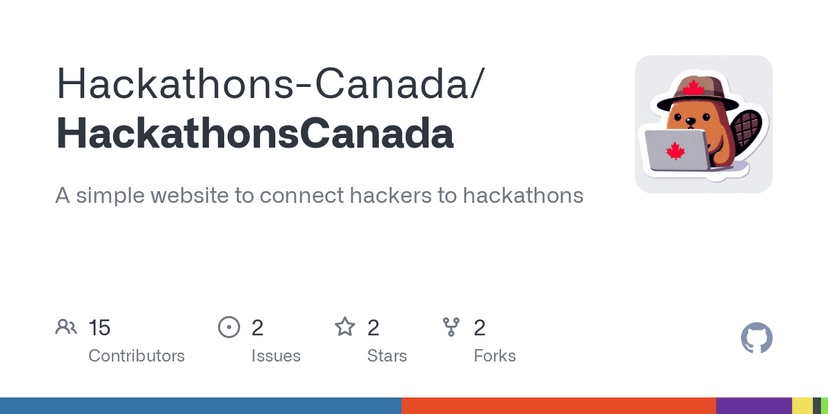
Task: Select the Contributors label
Action: [x=136, y=356]
